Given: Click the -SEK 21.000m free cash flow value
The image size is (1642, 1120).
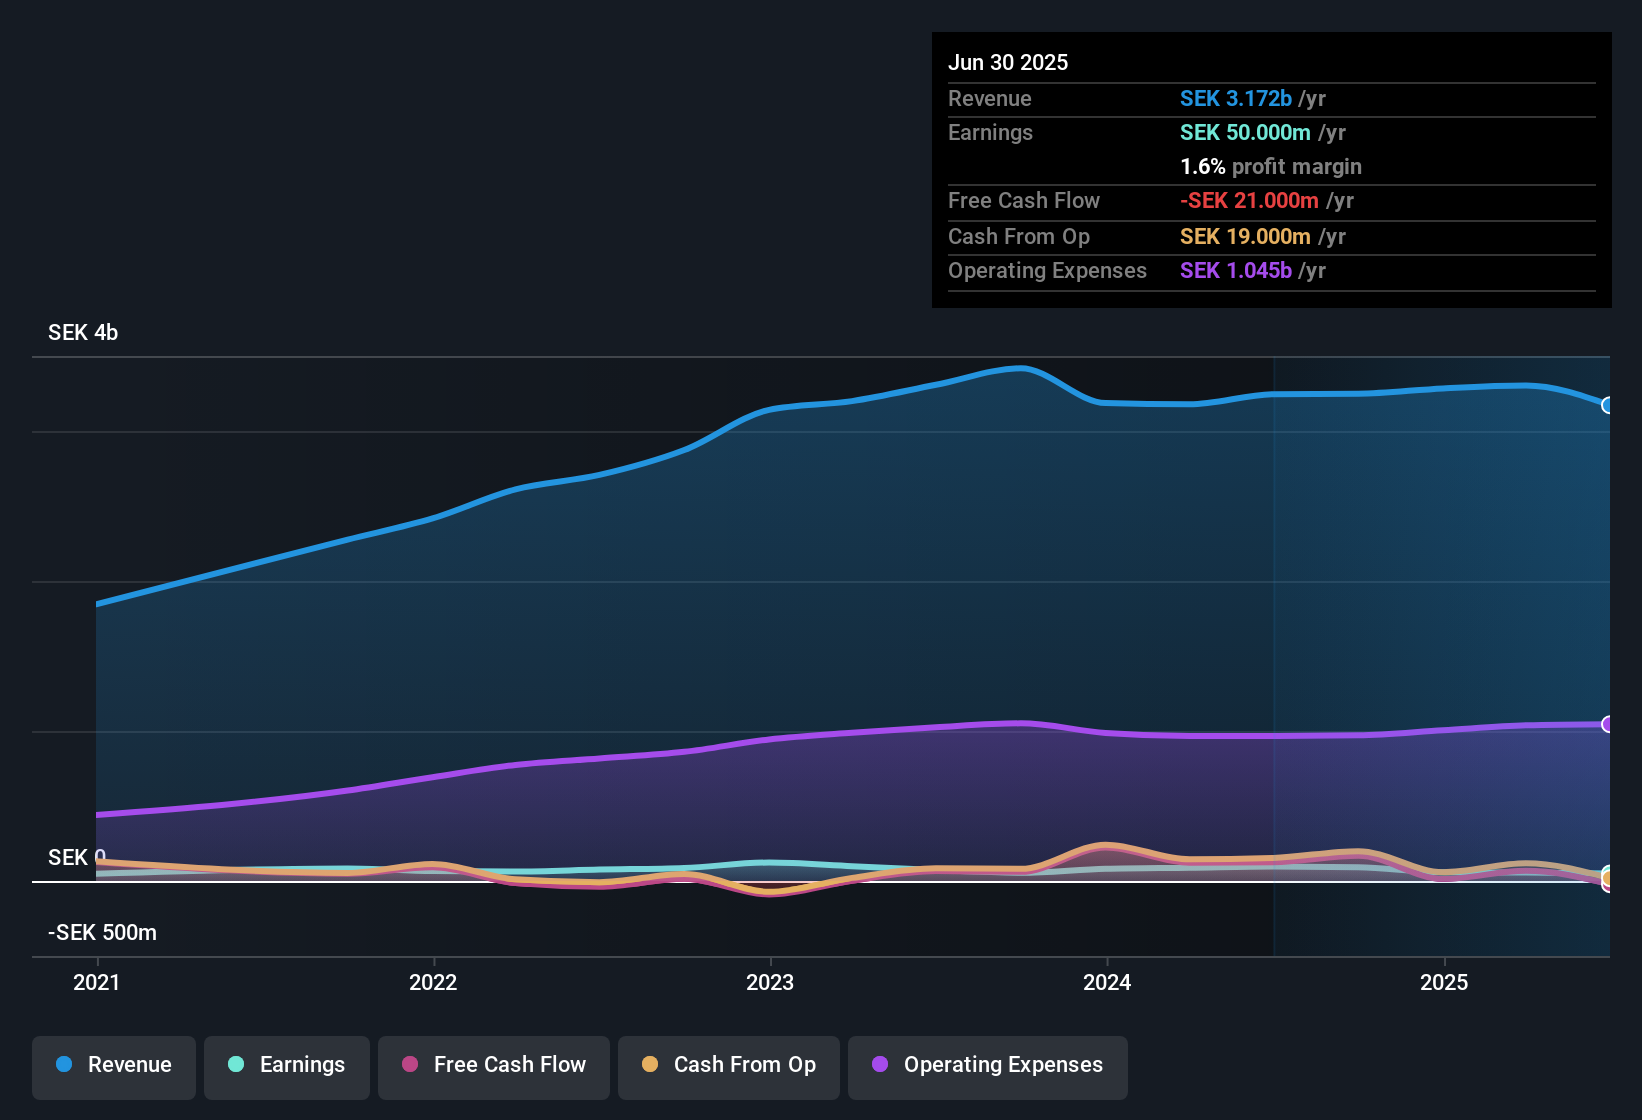Looking at the screenshot, I should [1249, 200].
